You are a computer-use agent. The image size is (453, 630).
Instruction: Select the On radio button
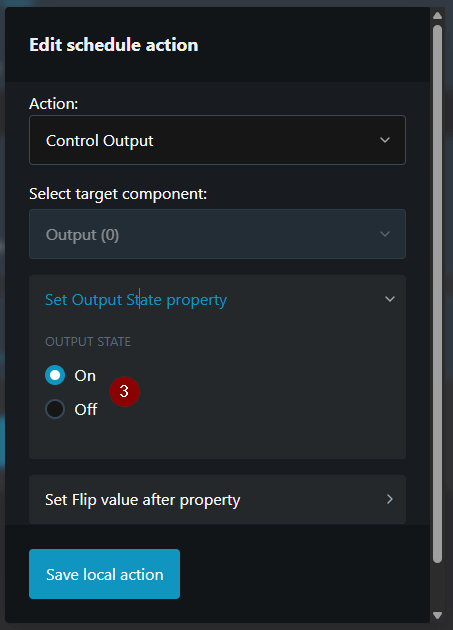point(55,375)
